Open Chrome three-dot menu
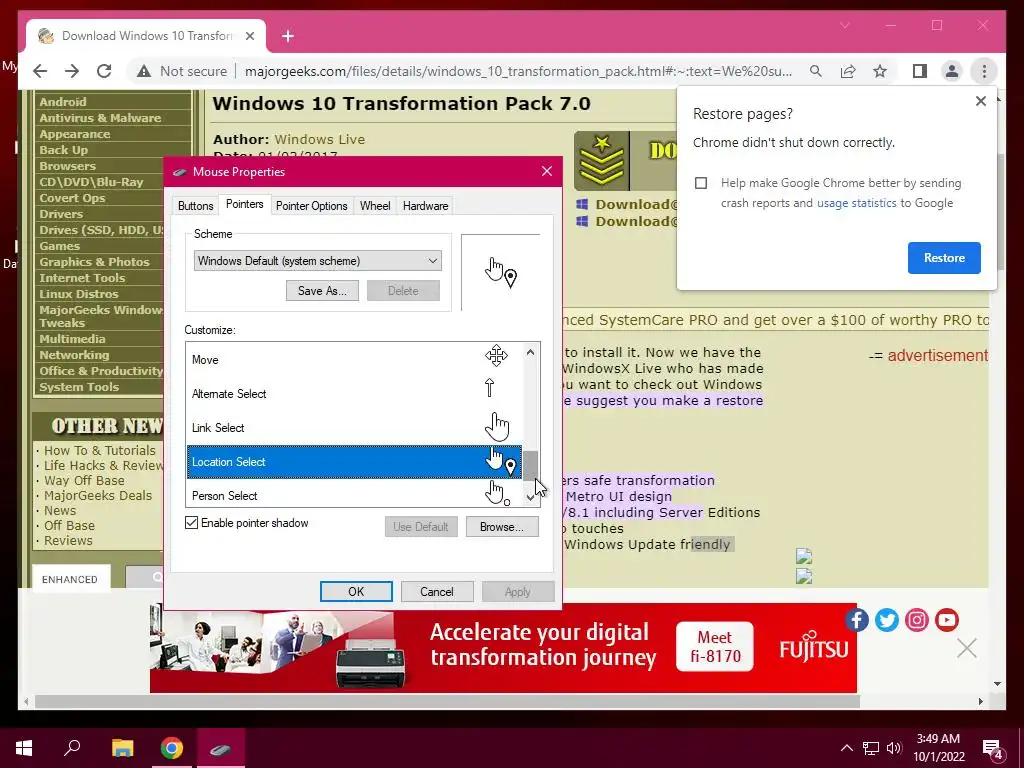The image size is (1024, 768). click(x=984, y=71)
